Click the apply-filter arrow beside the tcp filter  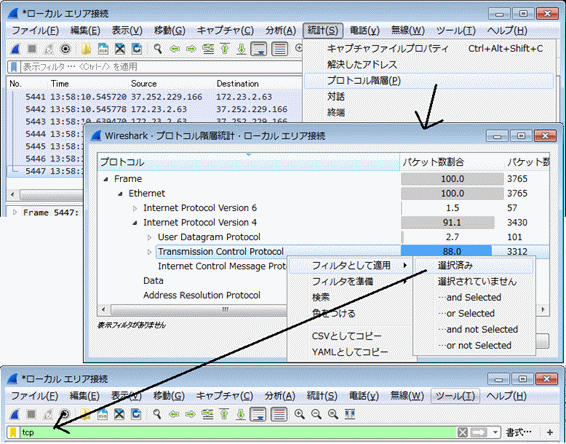click(x=479, y=432)
